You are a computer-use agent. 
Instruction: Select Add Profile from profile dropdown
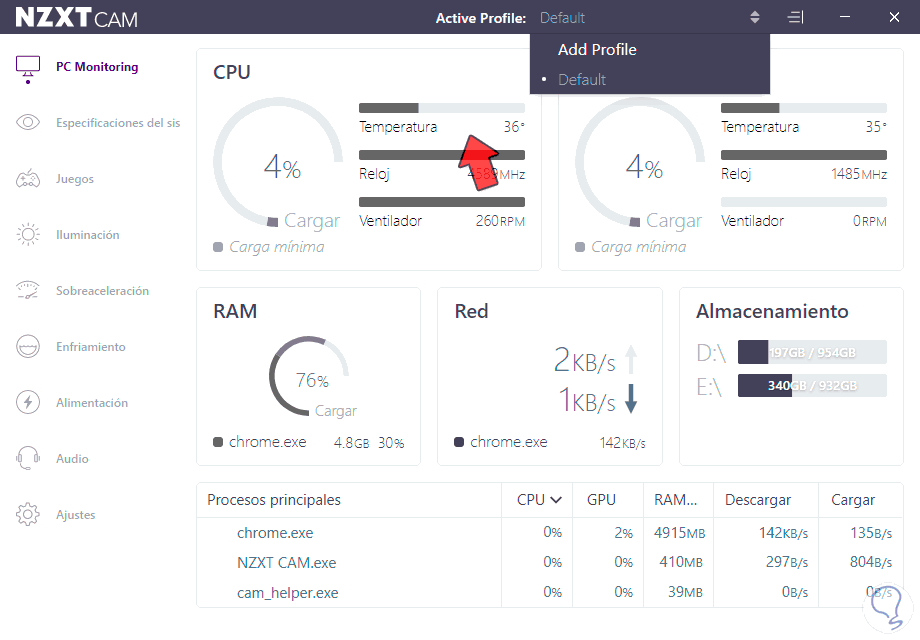[x=597, y=50]
